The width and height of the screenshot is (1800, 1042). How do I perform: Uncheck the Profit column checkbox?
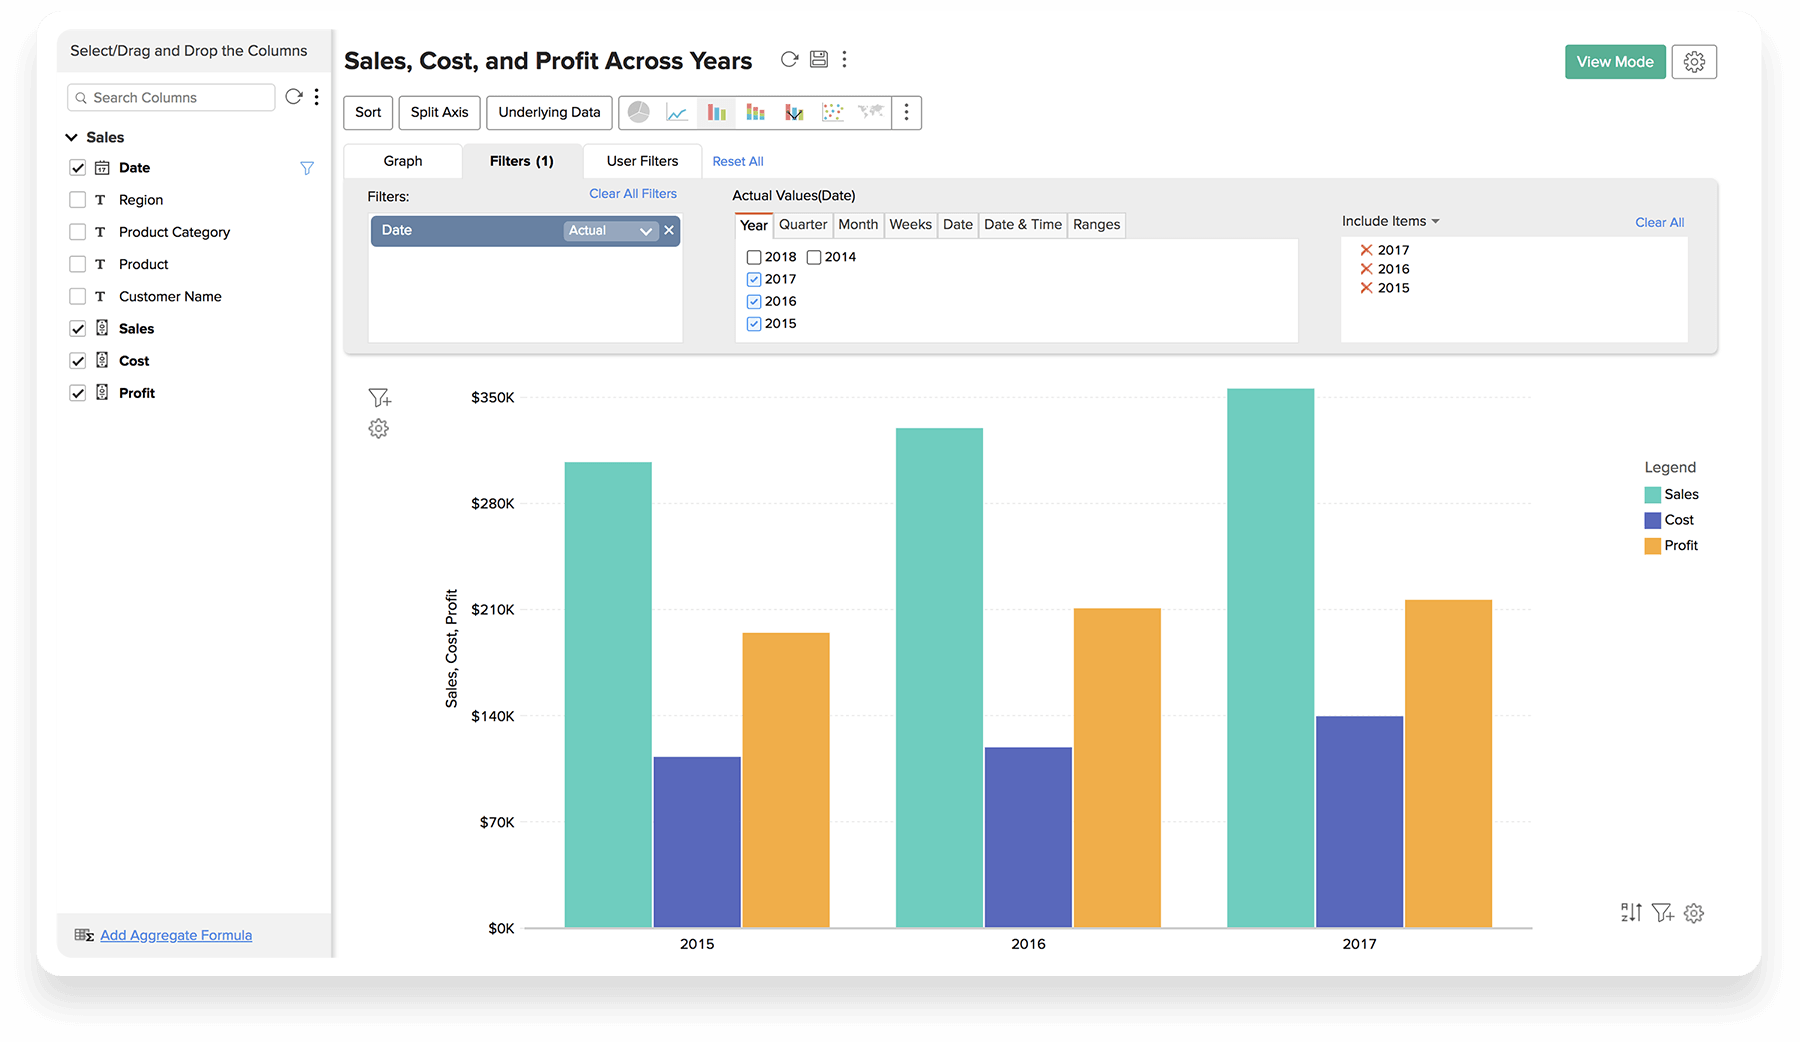point(78,393)
